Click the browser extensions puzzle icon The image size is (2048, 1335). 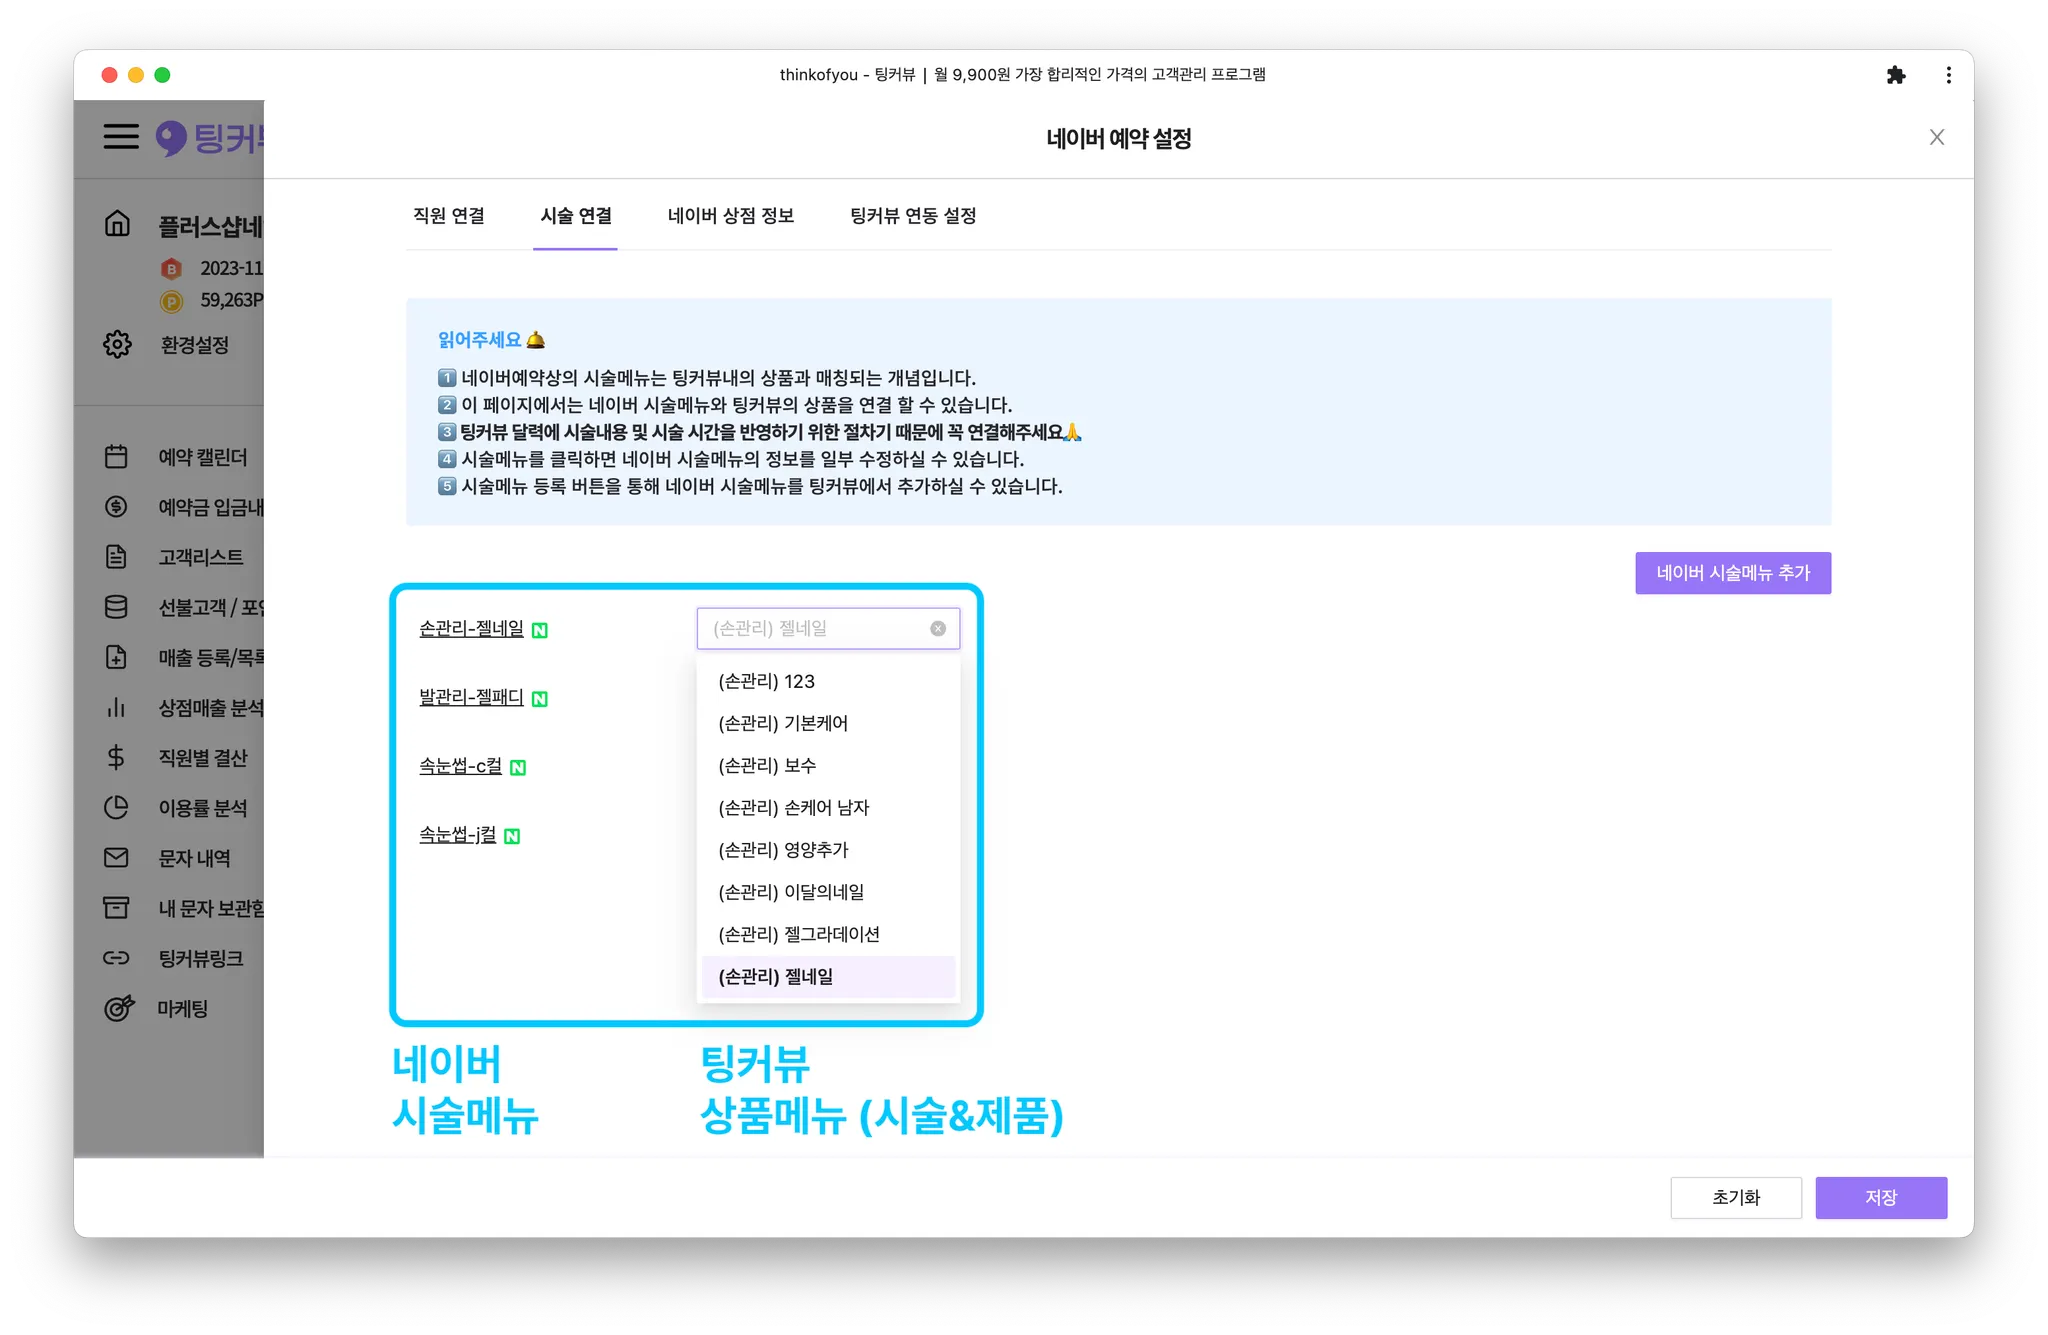pos(1896,75)
